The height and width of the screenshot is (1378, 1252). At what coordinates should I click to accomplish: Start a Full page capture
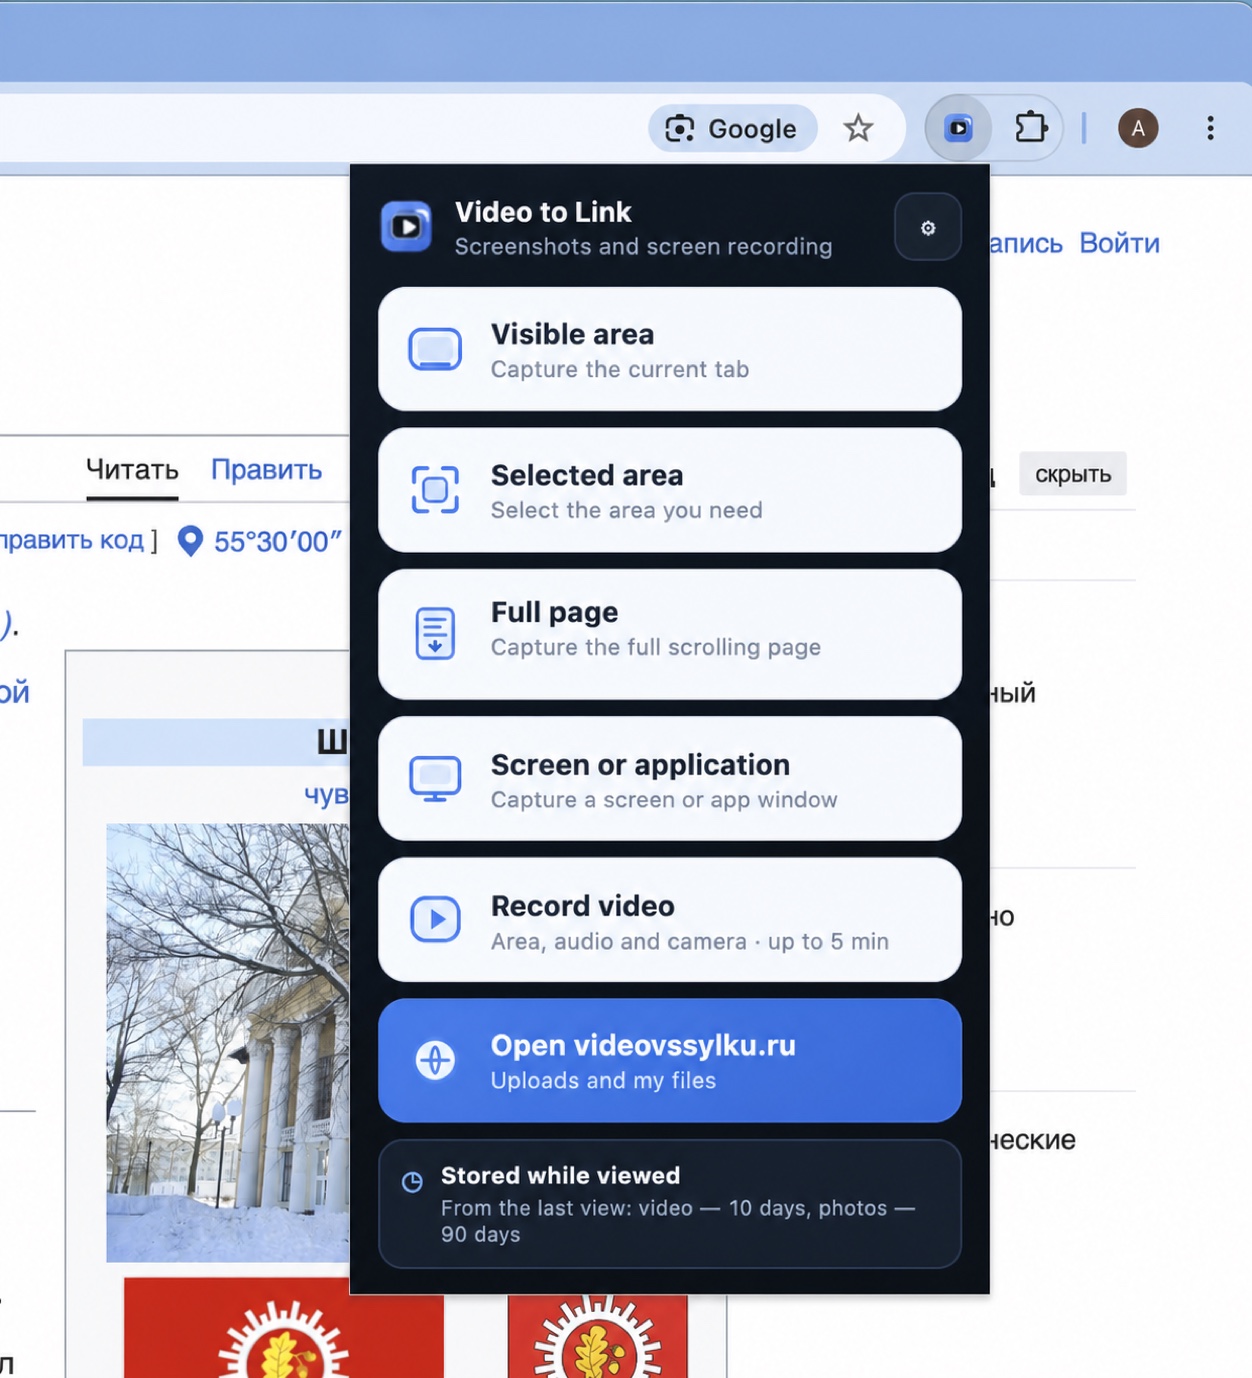click(670, 634)
